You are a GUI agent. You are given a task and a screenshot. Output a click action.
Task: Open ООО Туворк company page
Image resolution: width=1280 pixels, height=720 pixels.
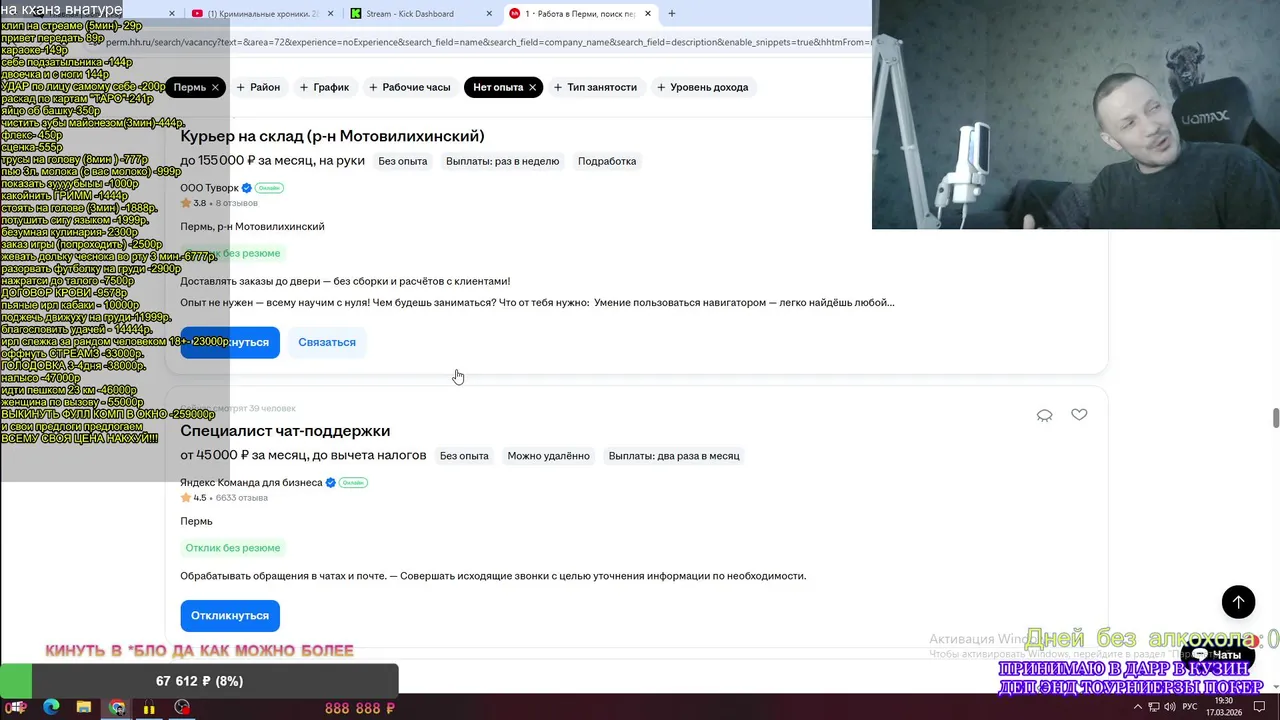coord(209,188)
